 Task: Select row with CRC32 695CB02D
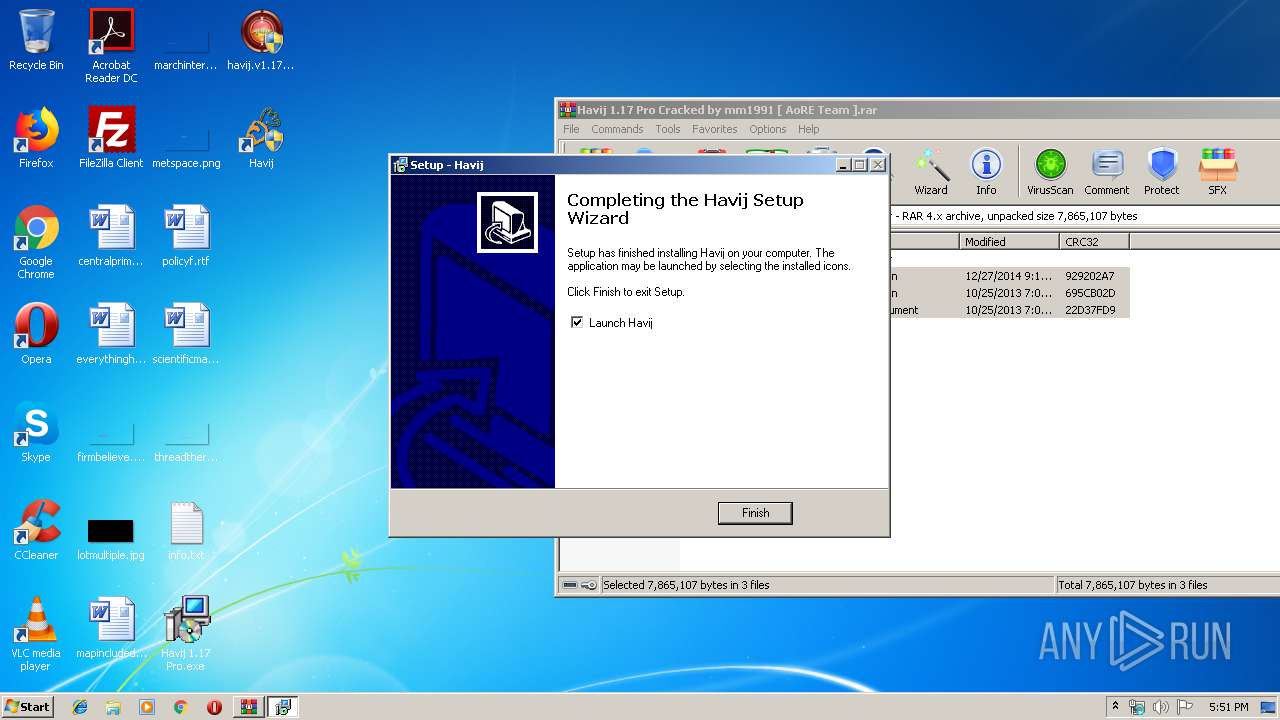(1009, 293)
